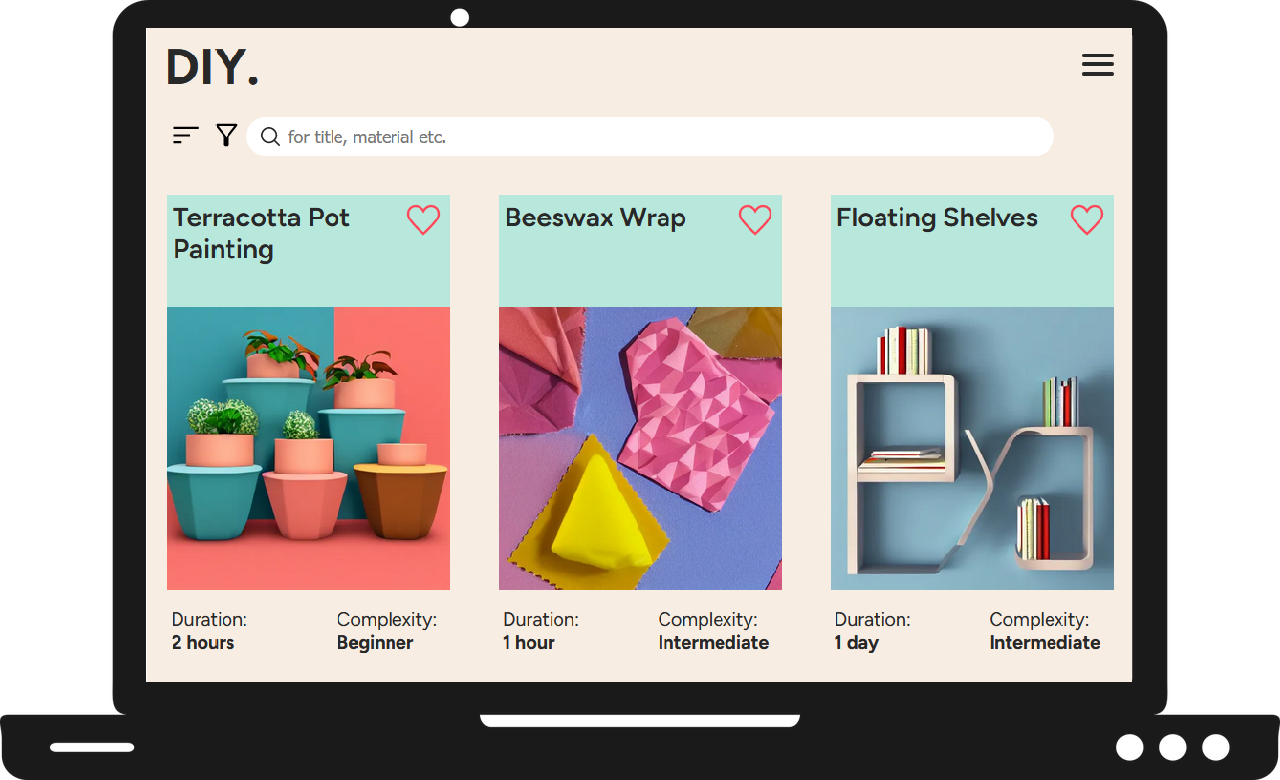Open the hamburger menu

point(1098,66)
